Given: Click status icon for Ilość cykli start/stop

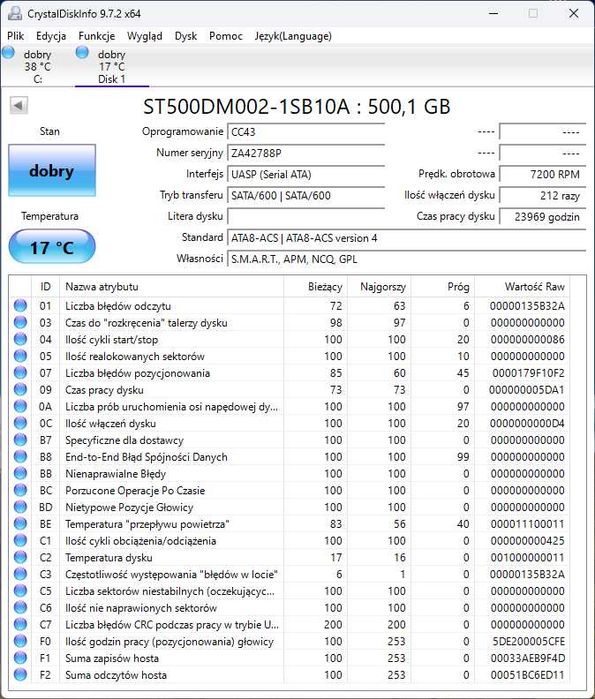Looking at the screenshot, I should (20, 339).
